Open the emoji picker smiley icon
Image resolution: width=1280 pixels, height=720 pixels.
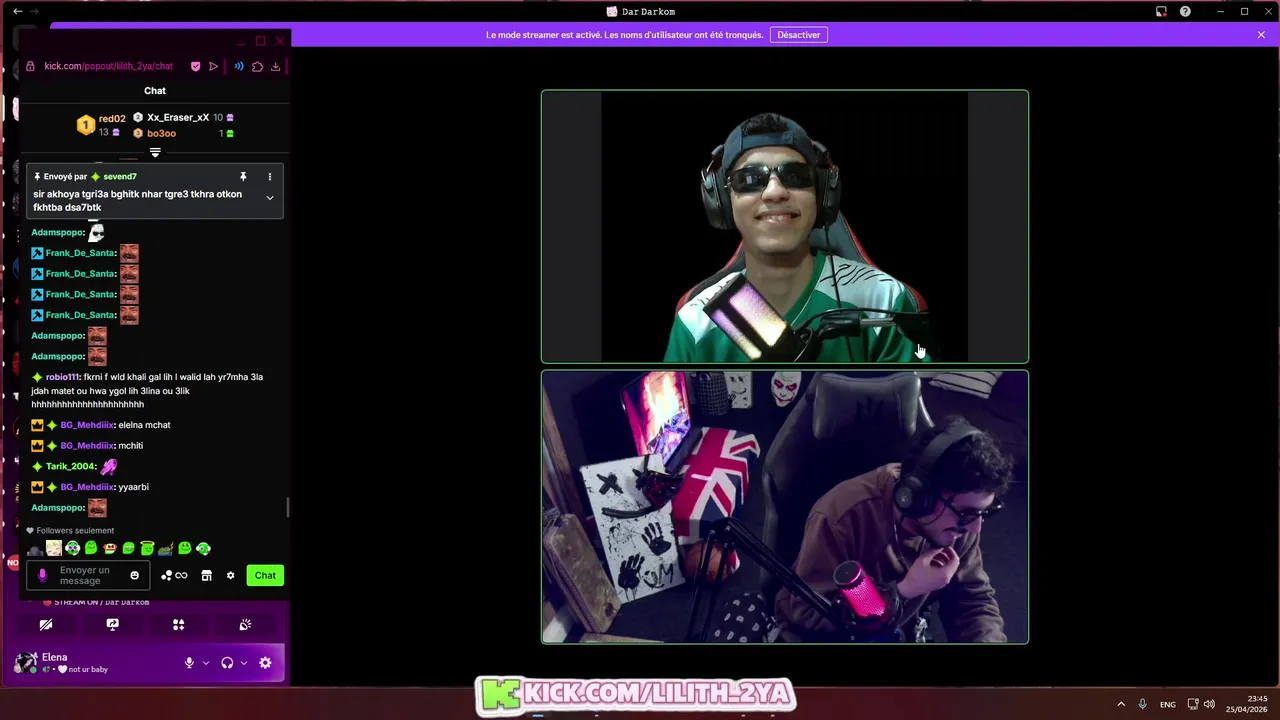click(135, 575)
